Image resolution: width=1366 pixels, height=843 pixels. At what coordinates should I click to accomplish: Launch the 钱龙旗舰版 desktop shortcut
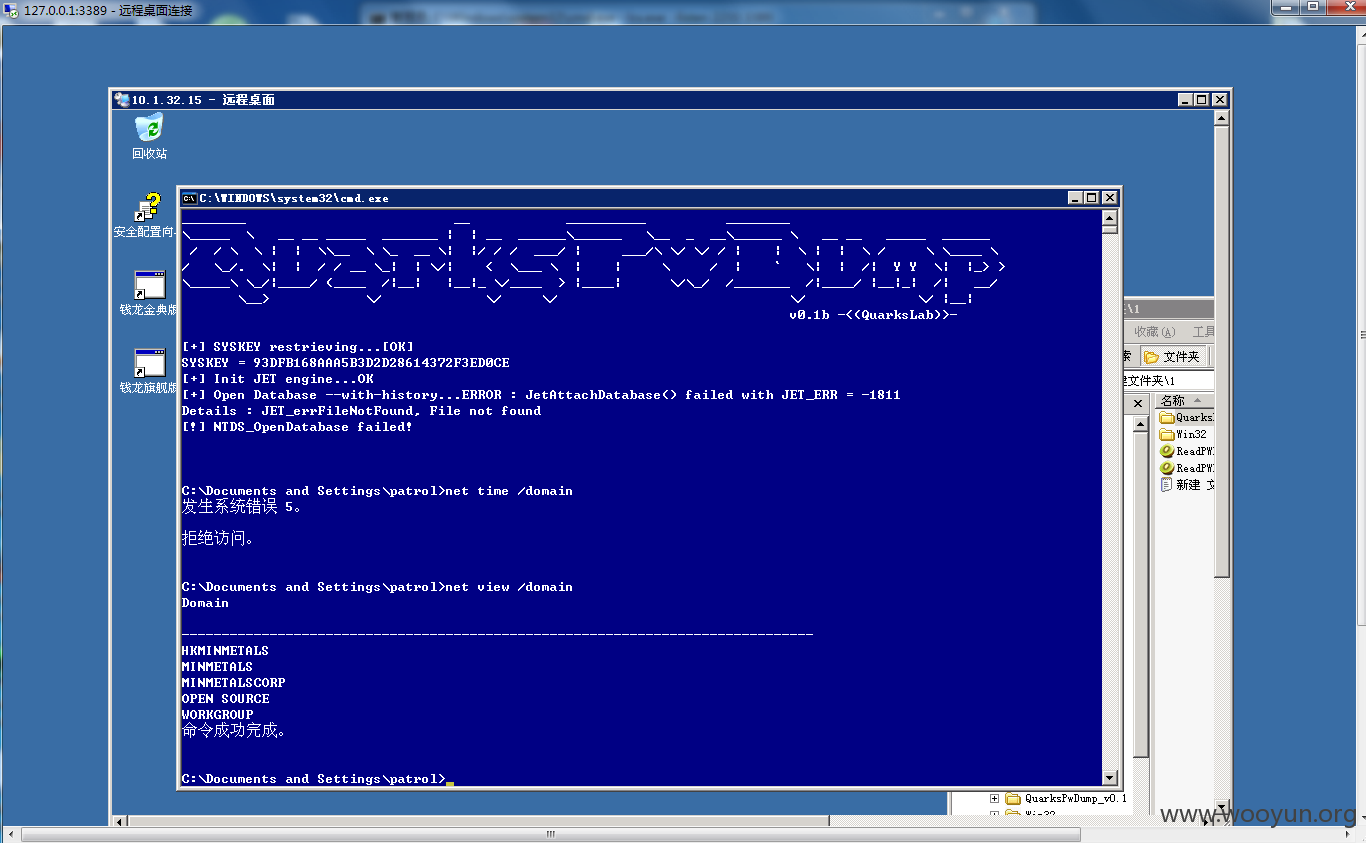tap(149, 372)
